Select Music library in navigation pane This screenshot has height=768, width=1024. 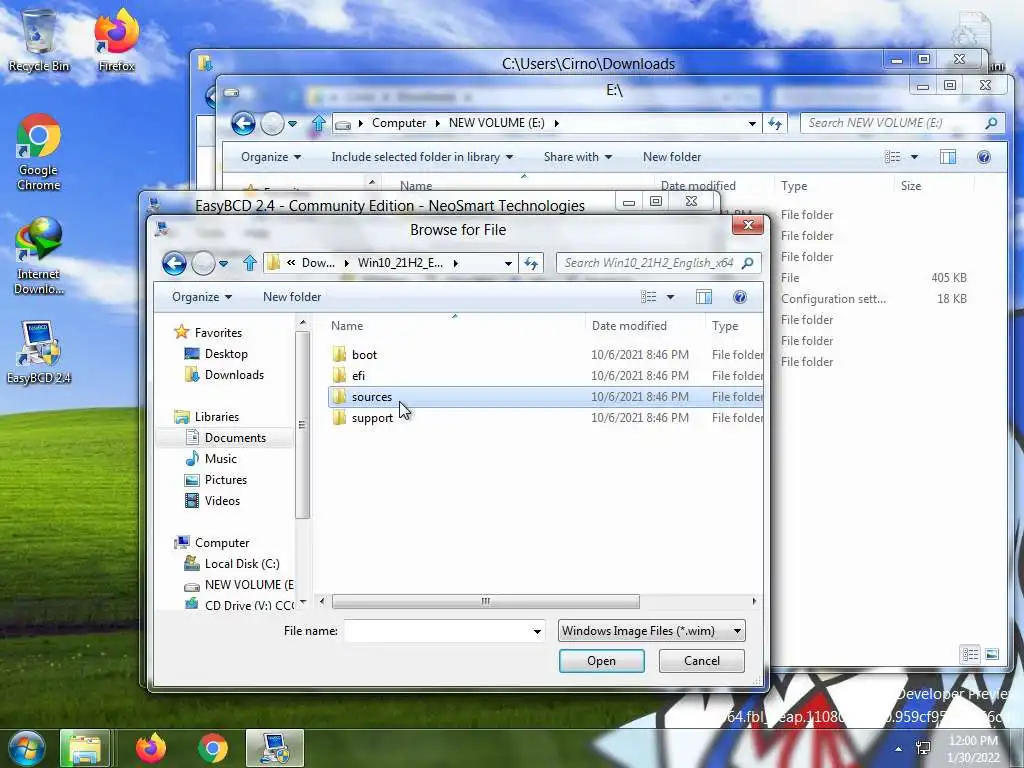[220, 458]
